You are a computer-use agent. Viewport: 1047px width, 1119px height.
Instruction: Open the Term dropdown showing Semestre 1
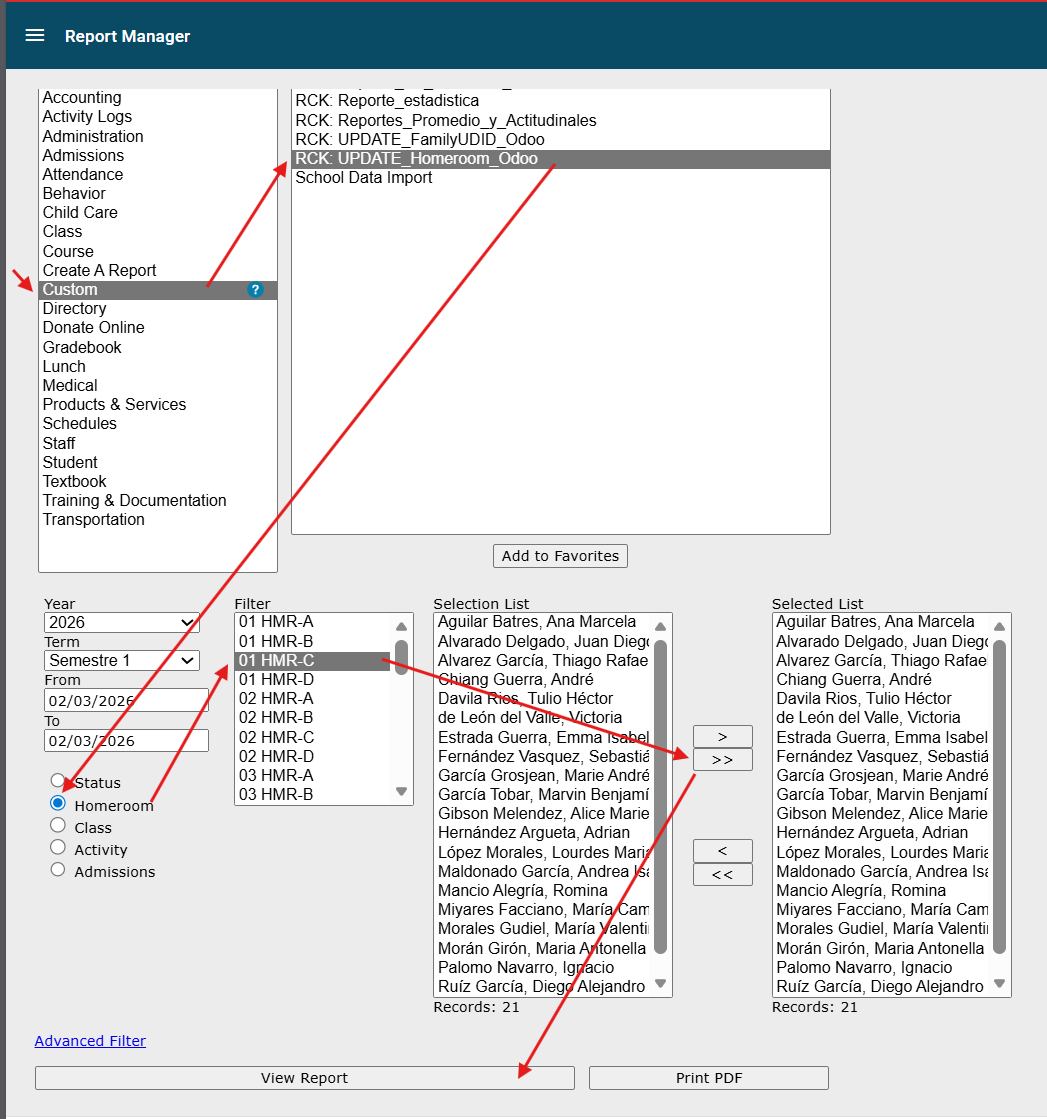pyautogui.click(x=121, y=661)
